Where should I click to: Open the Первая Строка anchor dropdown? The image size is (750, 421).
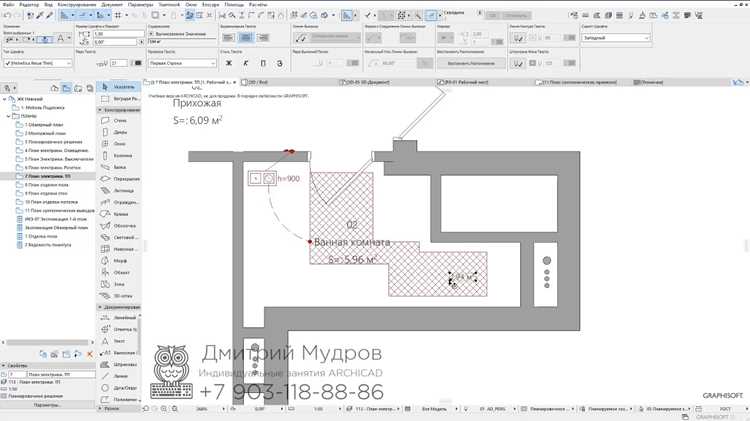pos(182,63)
